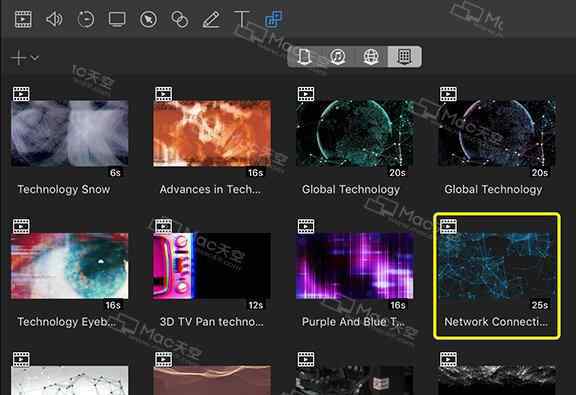Expand the add media dropdown chevron
Viewport: 576px width, 395px height.
click(35, 58)
